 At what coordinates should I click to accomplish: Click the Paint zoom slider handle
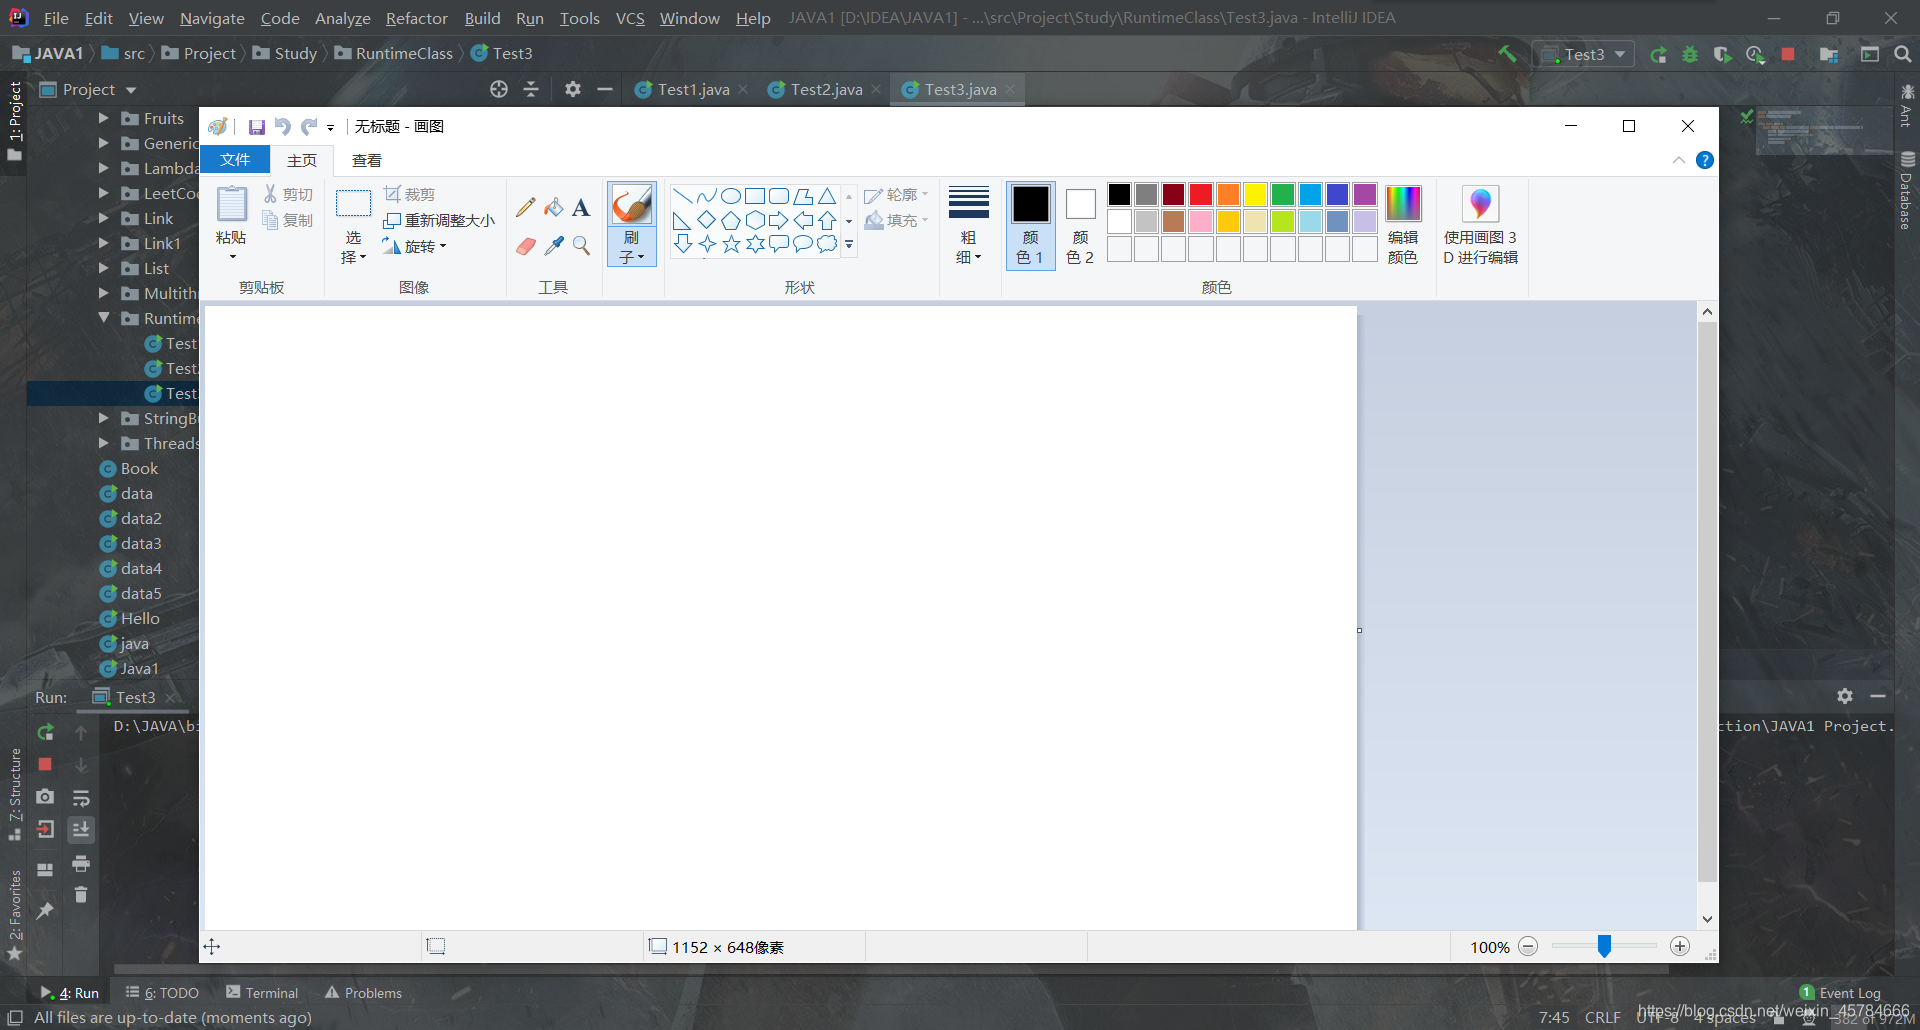[1604, 946]
